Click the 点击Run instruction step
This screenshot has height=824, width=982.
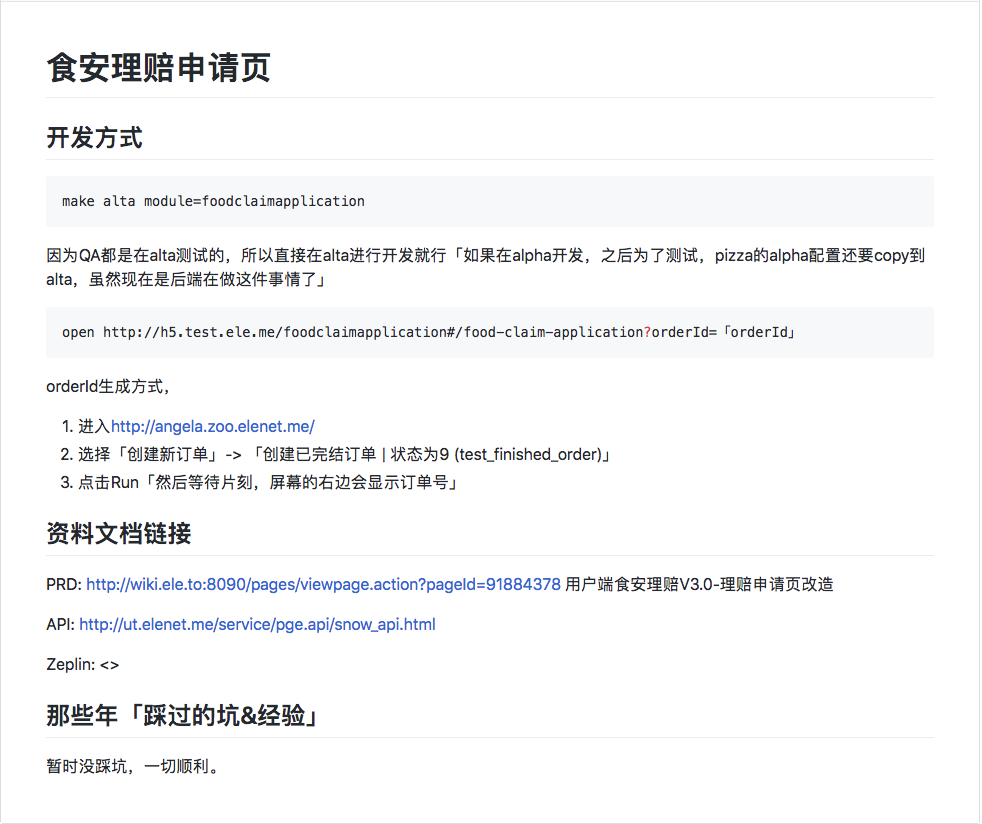[x=260, y=482]
